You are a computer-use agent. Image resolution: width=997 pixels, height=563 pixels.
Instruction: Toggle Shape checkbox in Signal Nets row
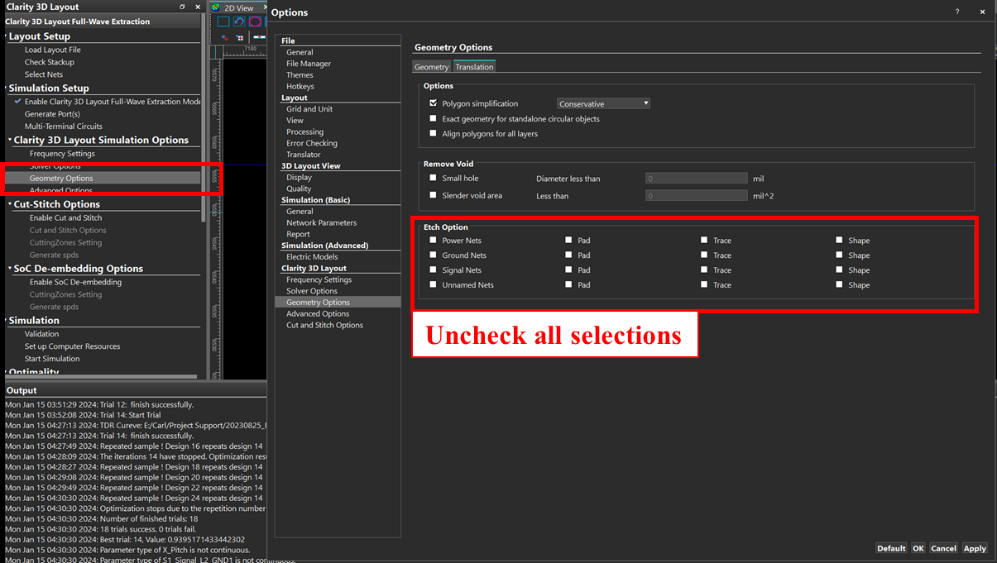(839, 270)
